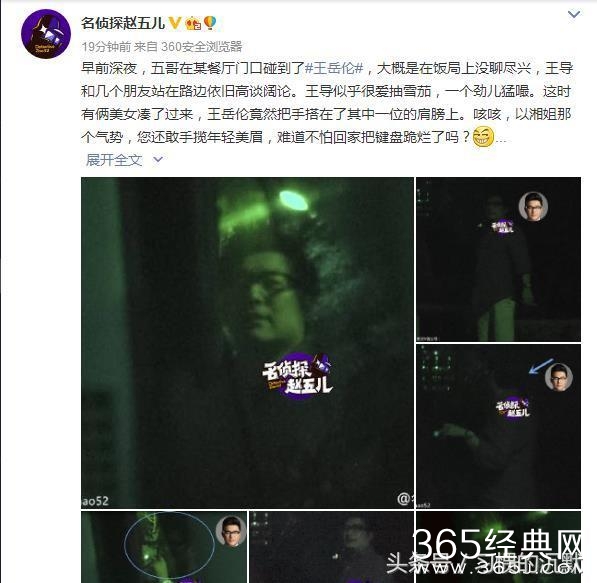This screenshot has height=583, width=597.
Task: Click the membership badge beside the V icon
Action: pos(193,24)
